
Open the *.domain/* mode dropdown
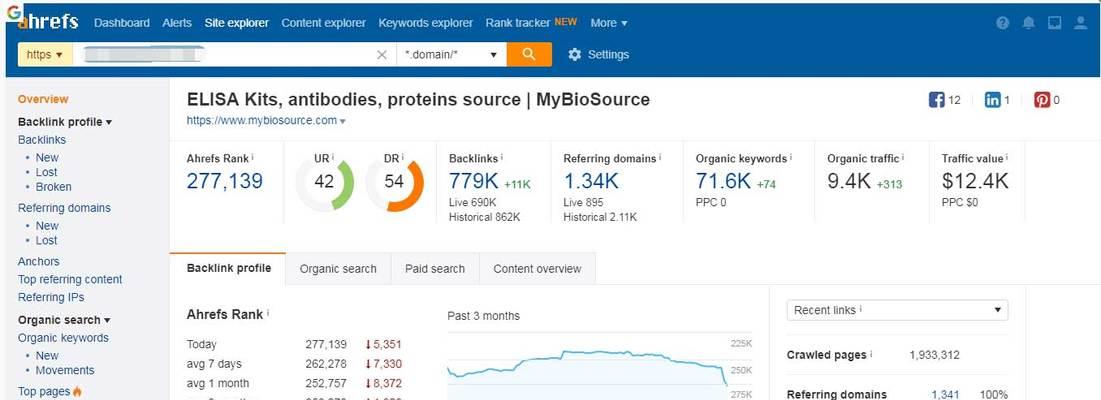(451, 55)
